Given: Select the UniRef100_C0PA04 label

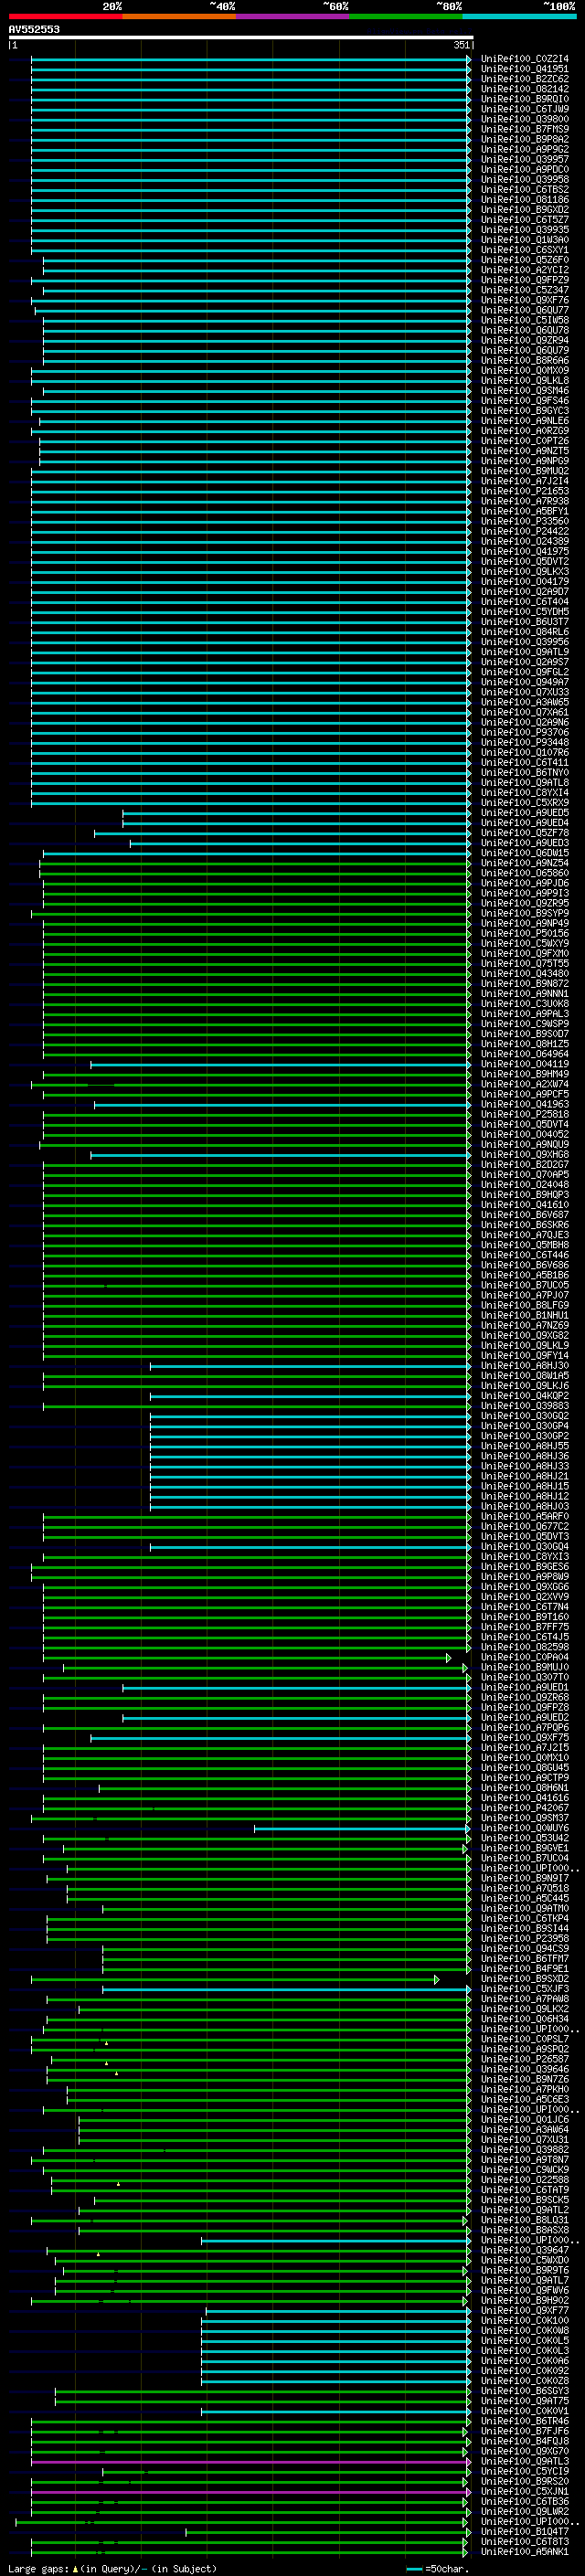Looking at the screenshot, I should pyautogui.click(x=524, y=1657).
